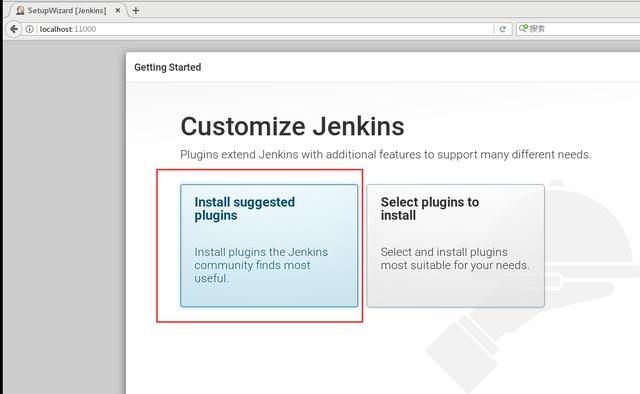Screen dimensions: 640x394
Task: Click Install suggested plugins card
Action: point(269,245)
